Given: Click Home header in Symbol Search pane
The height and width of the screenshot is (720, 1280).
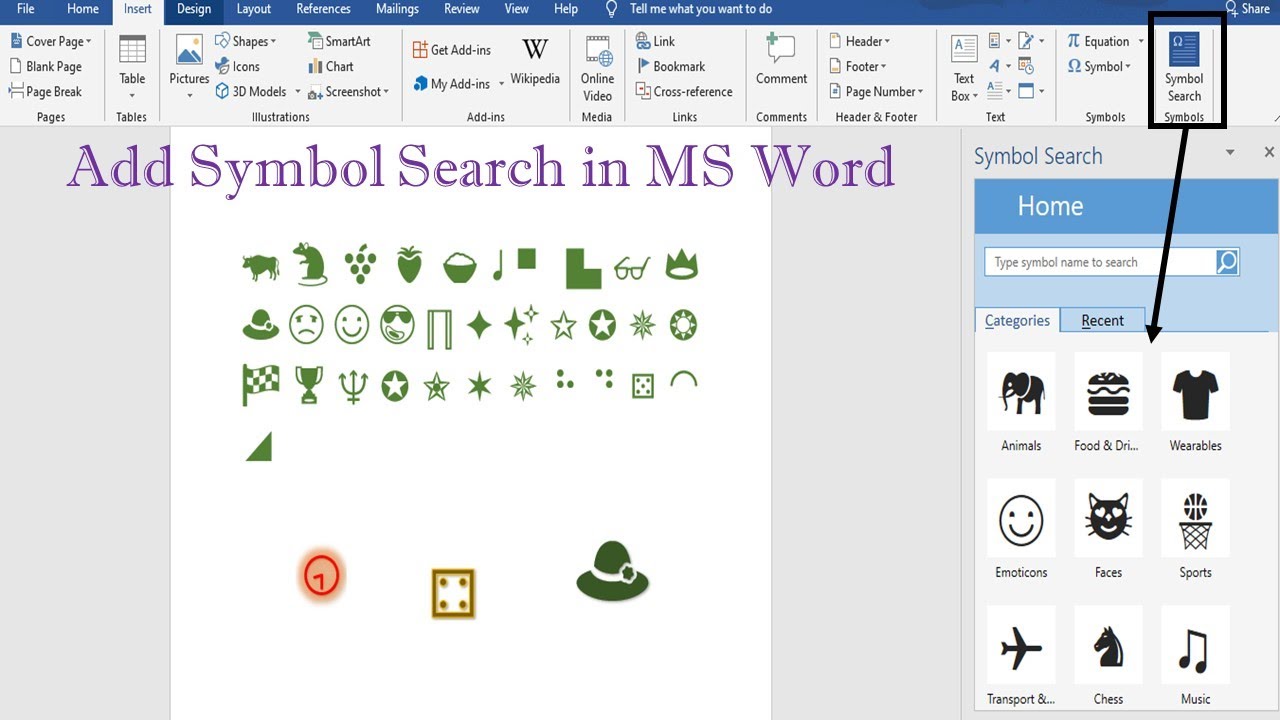Looking at the screenshot, I should click(1050, 206).
